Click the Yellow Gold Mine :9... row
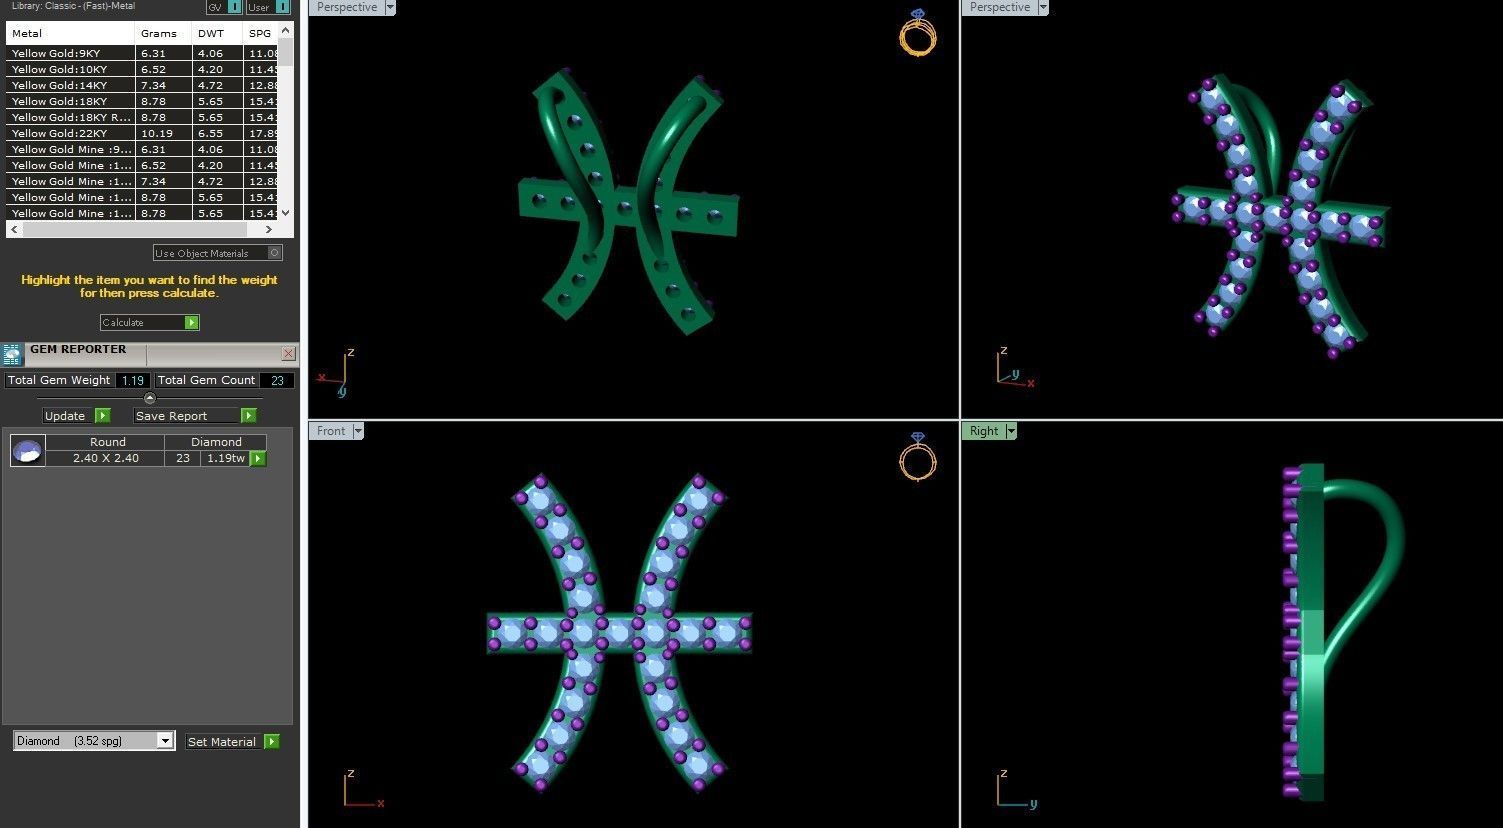Viewport: 1503px width, 828px height. pos(142,149)
